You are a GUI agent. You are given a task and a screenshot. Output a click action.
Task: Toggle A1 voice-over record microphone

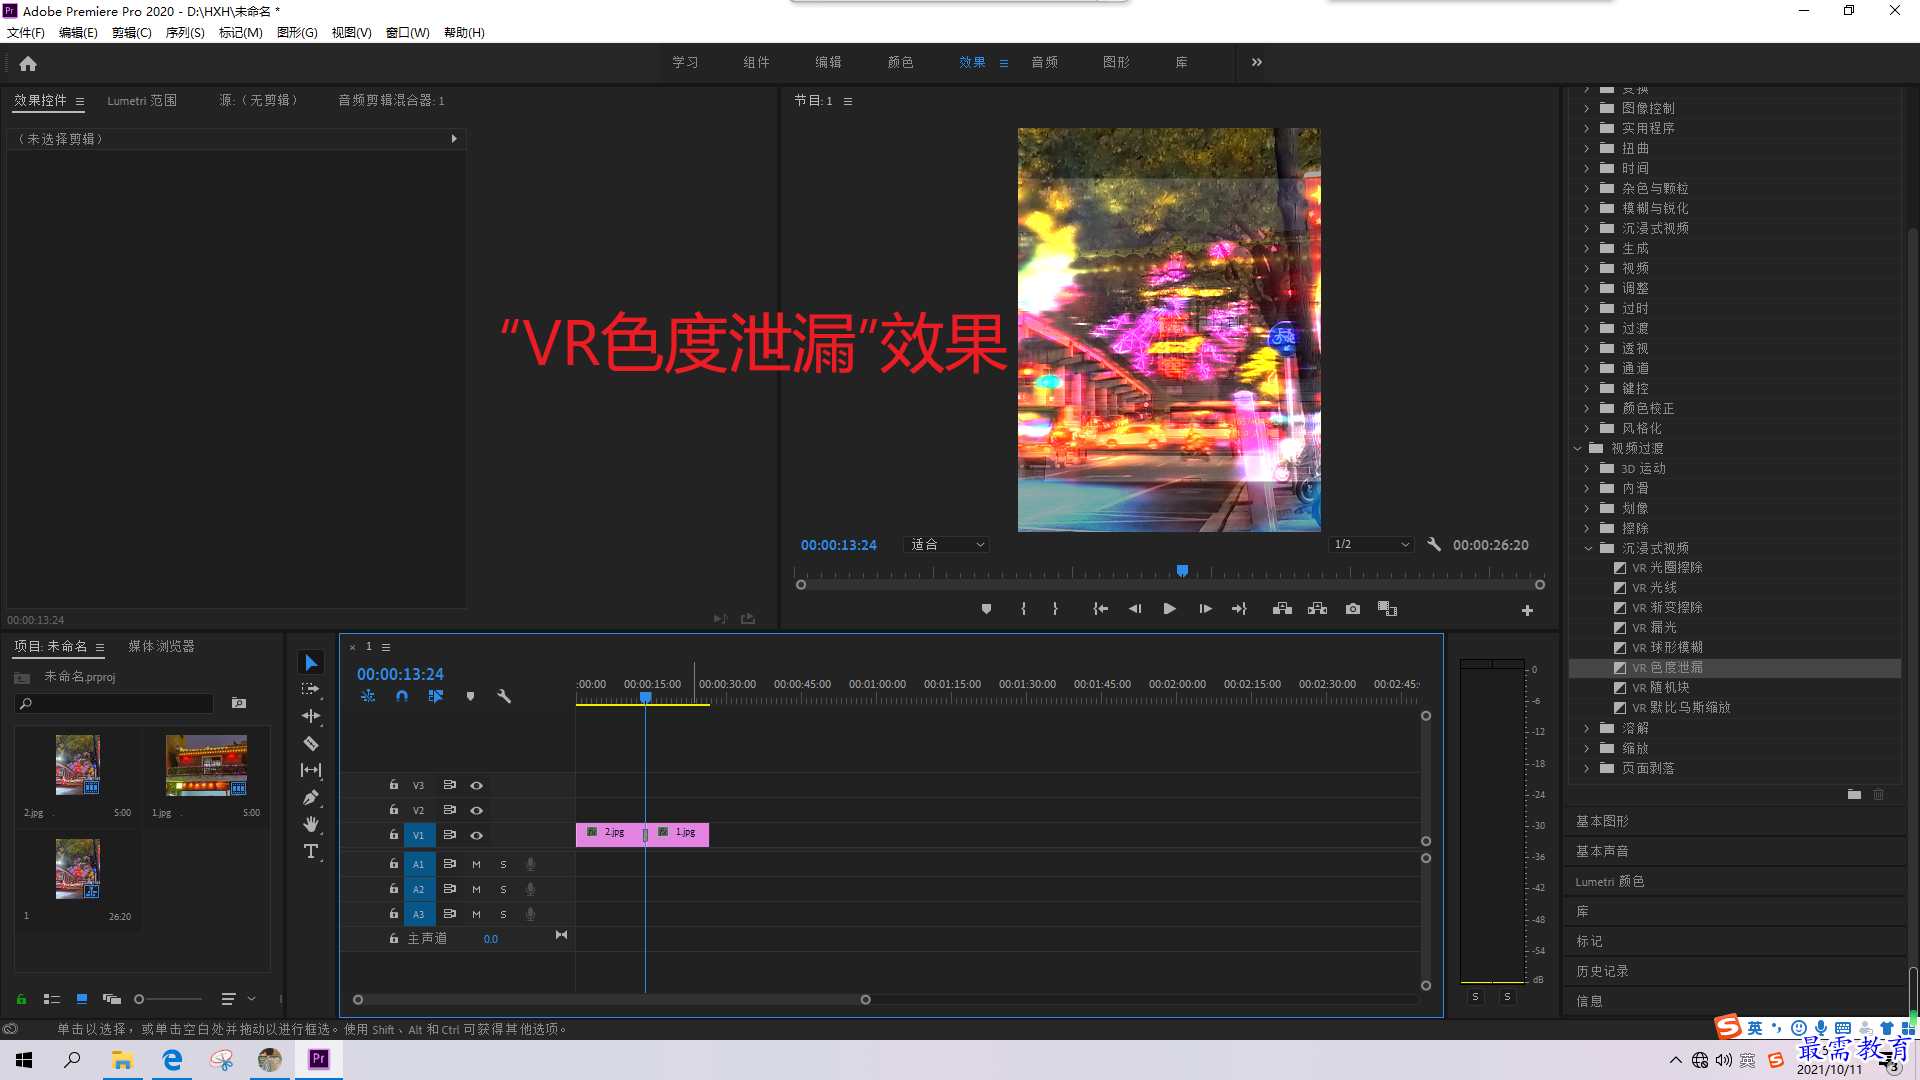(x=530, y=864)
